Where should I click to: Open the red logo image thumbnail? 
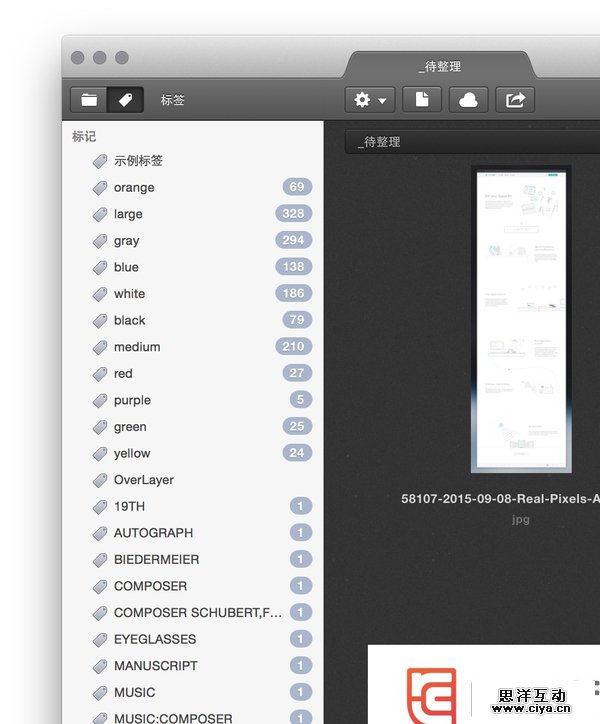[x=484, y=684]
